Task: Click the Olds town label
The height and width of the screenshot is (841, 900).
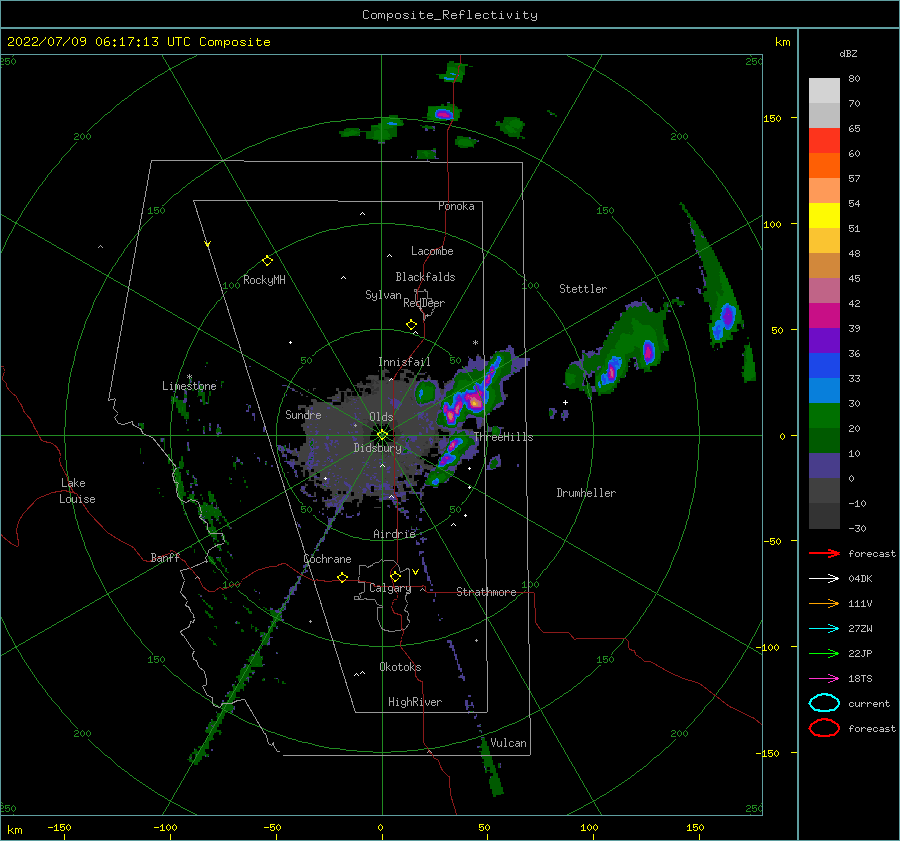Action: [x=381, y=417]
